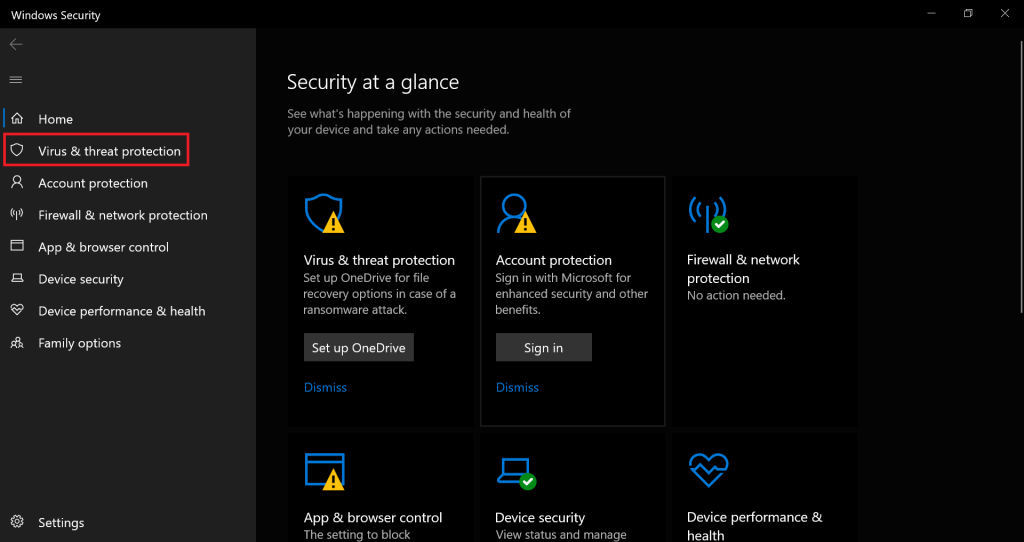Go to Account protection in sidebar
Screen dimensions: 1024x542
click(92, 183)
